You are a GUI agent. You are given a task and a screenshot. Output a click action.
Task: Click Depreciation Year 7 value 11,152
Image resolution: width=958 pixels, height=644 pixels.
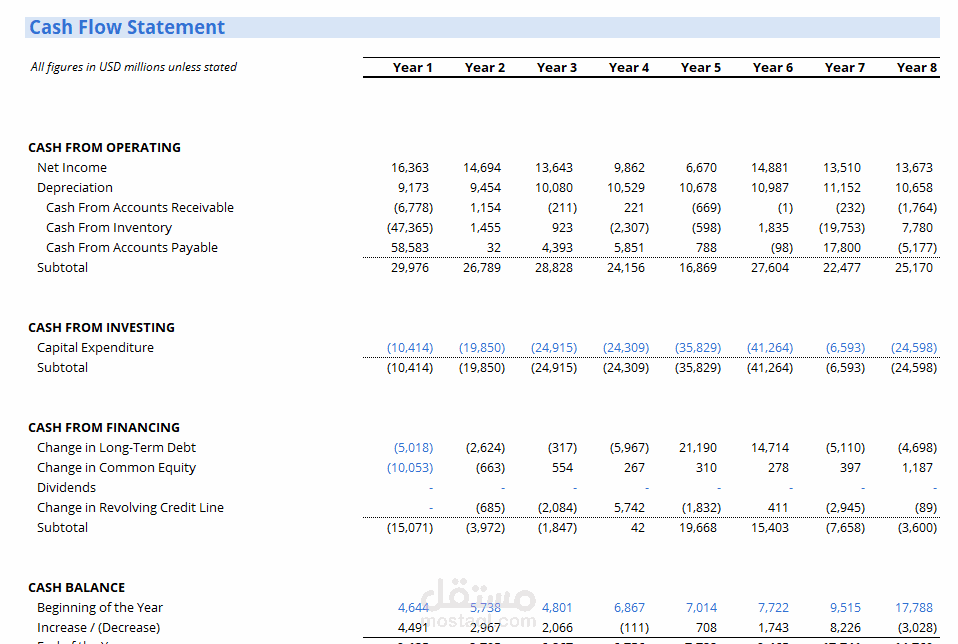(842, 188)
